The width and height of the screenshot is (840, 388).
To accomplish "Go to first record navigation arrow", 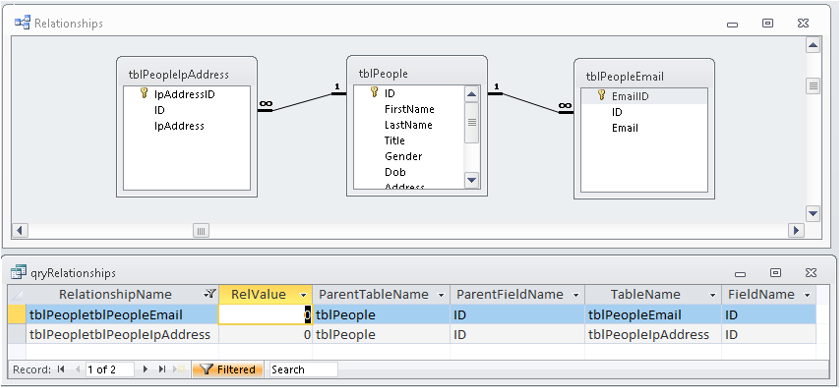I will 61,369.
